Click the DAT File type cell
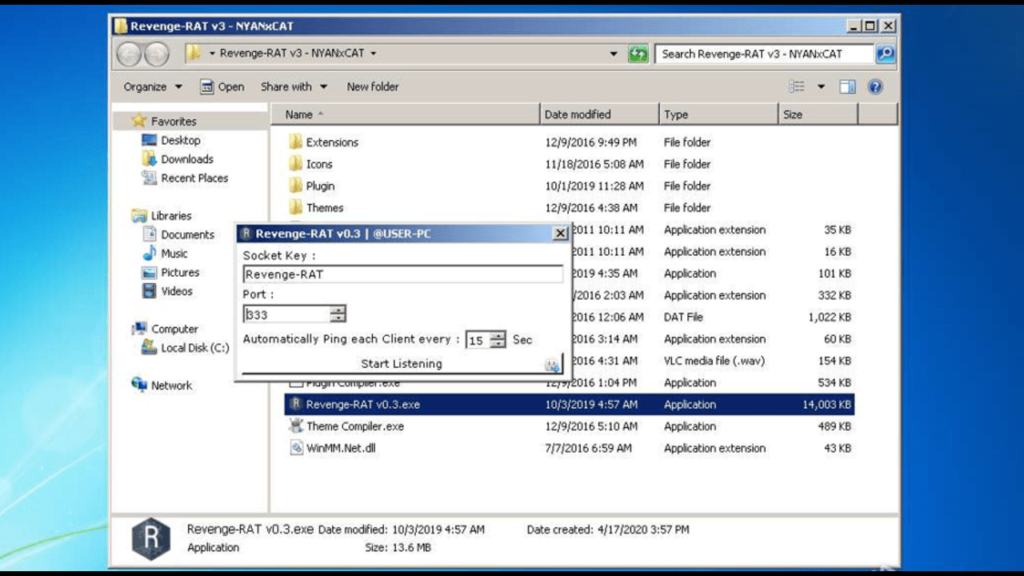The height and width of the screenshot is (576, 1024). pyautogui.click(x=684, y=317)
